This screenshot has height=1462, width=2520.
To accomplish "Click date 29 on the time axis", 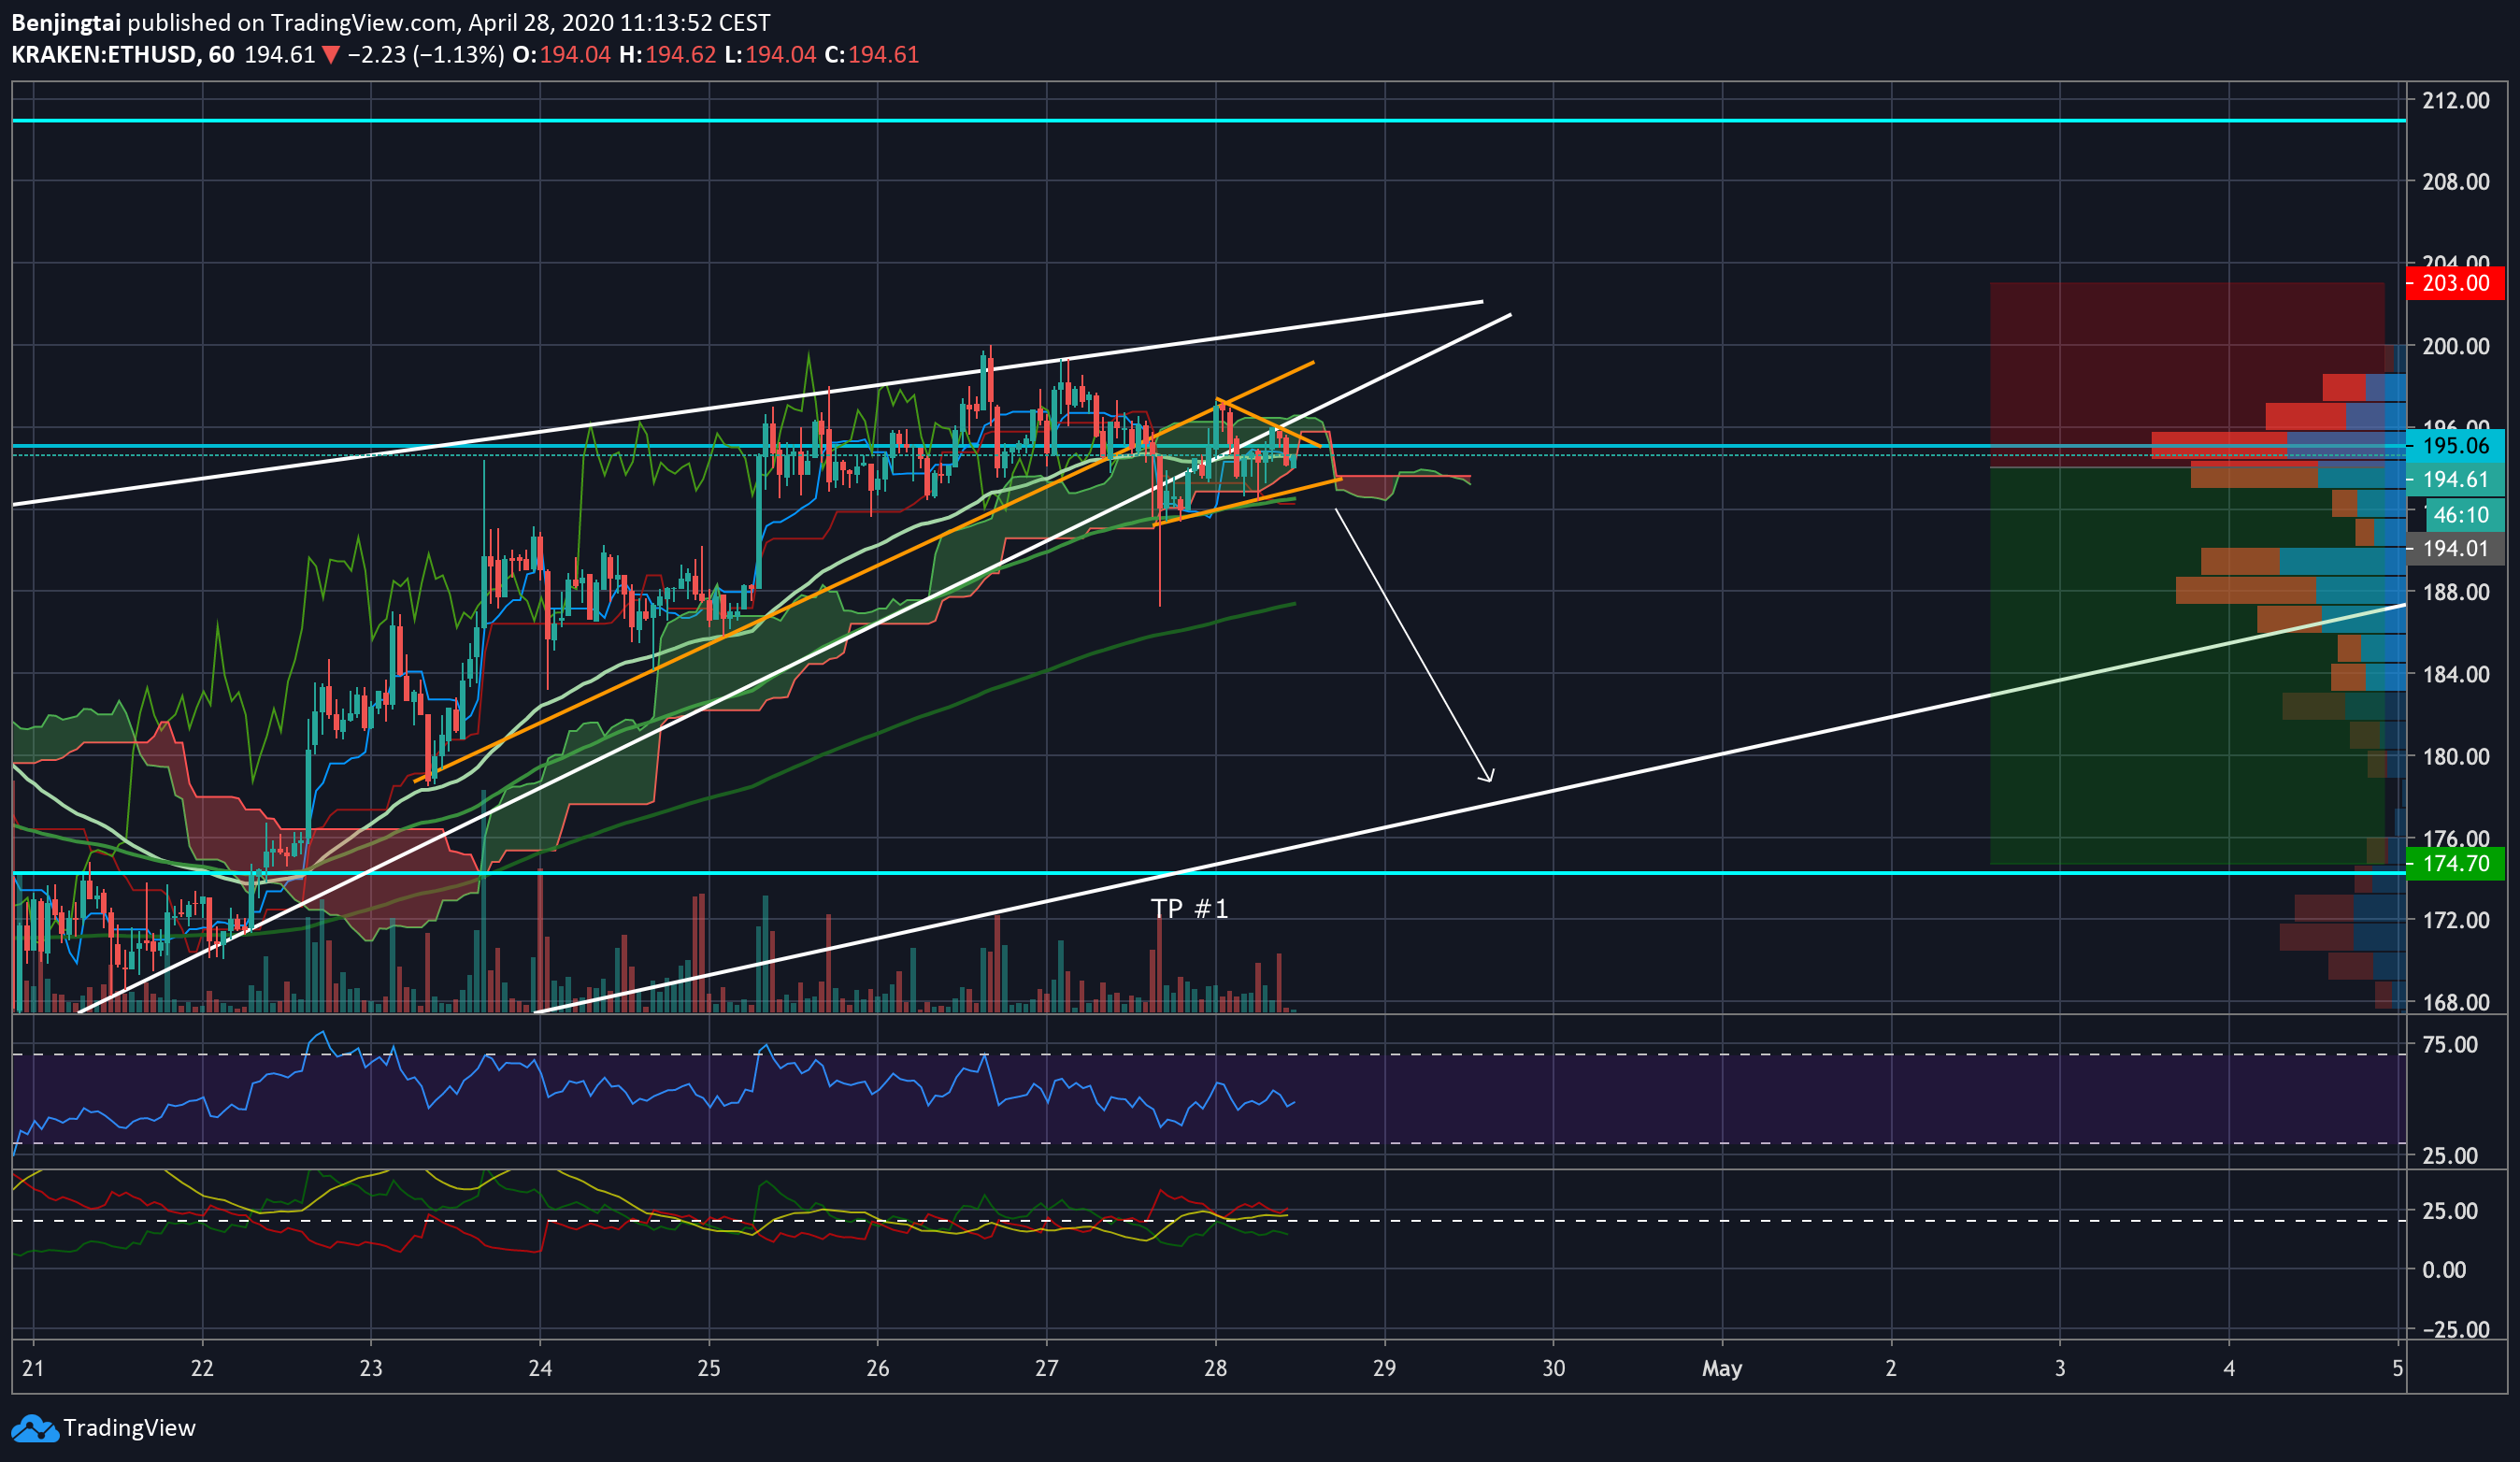I will [1385, 1368].
